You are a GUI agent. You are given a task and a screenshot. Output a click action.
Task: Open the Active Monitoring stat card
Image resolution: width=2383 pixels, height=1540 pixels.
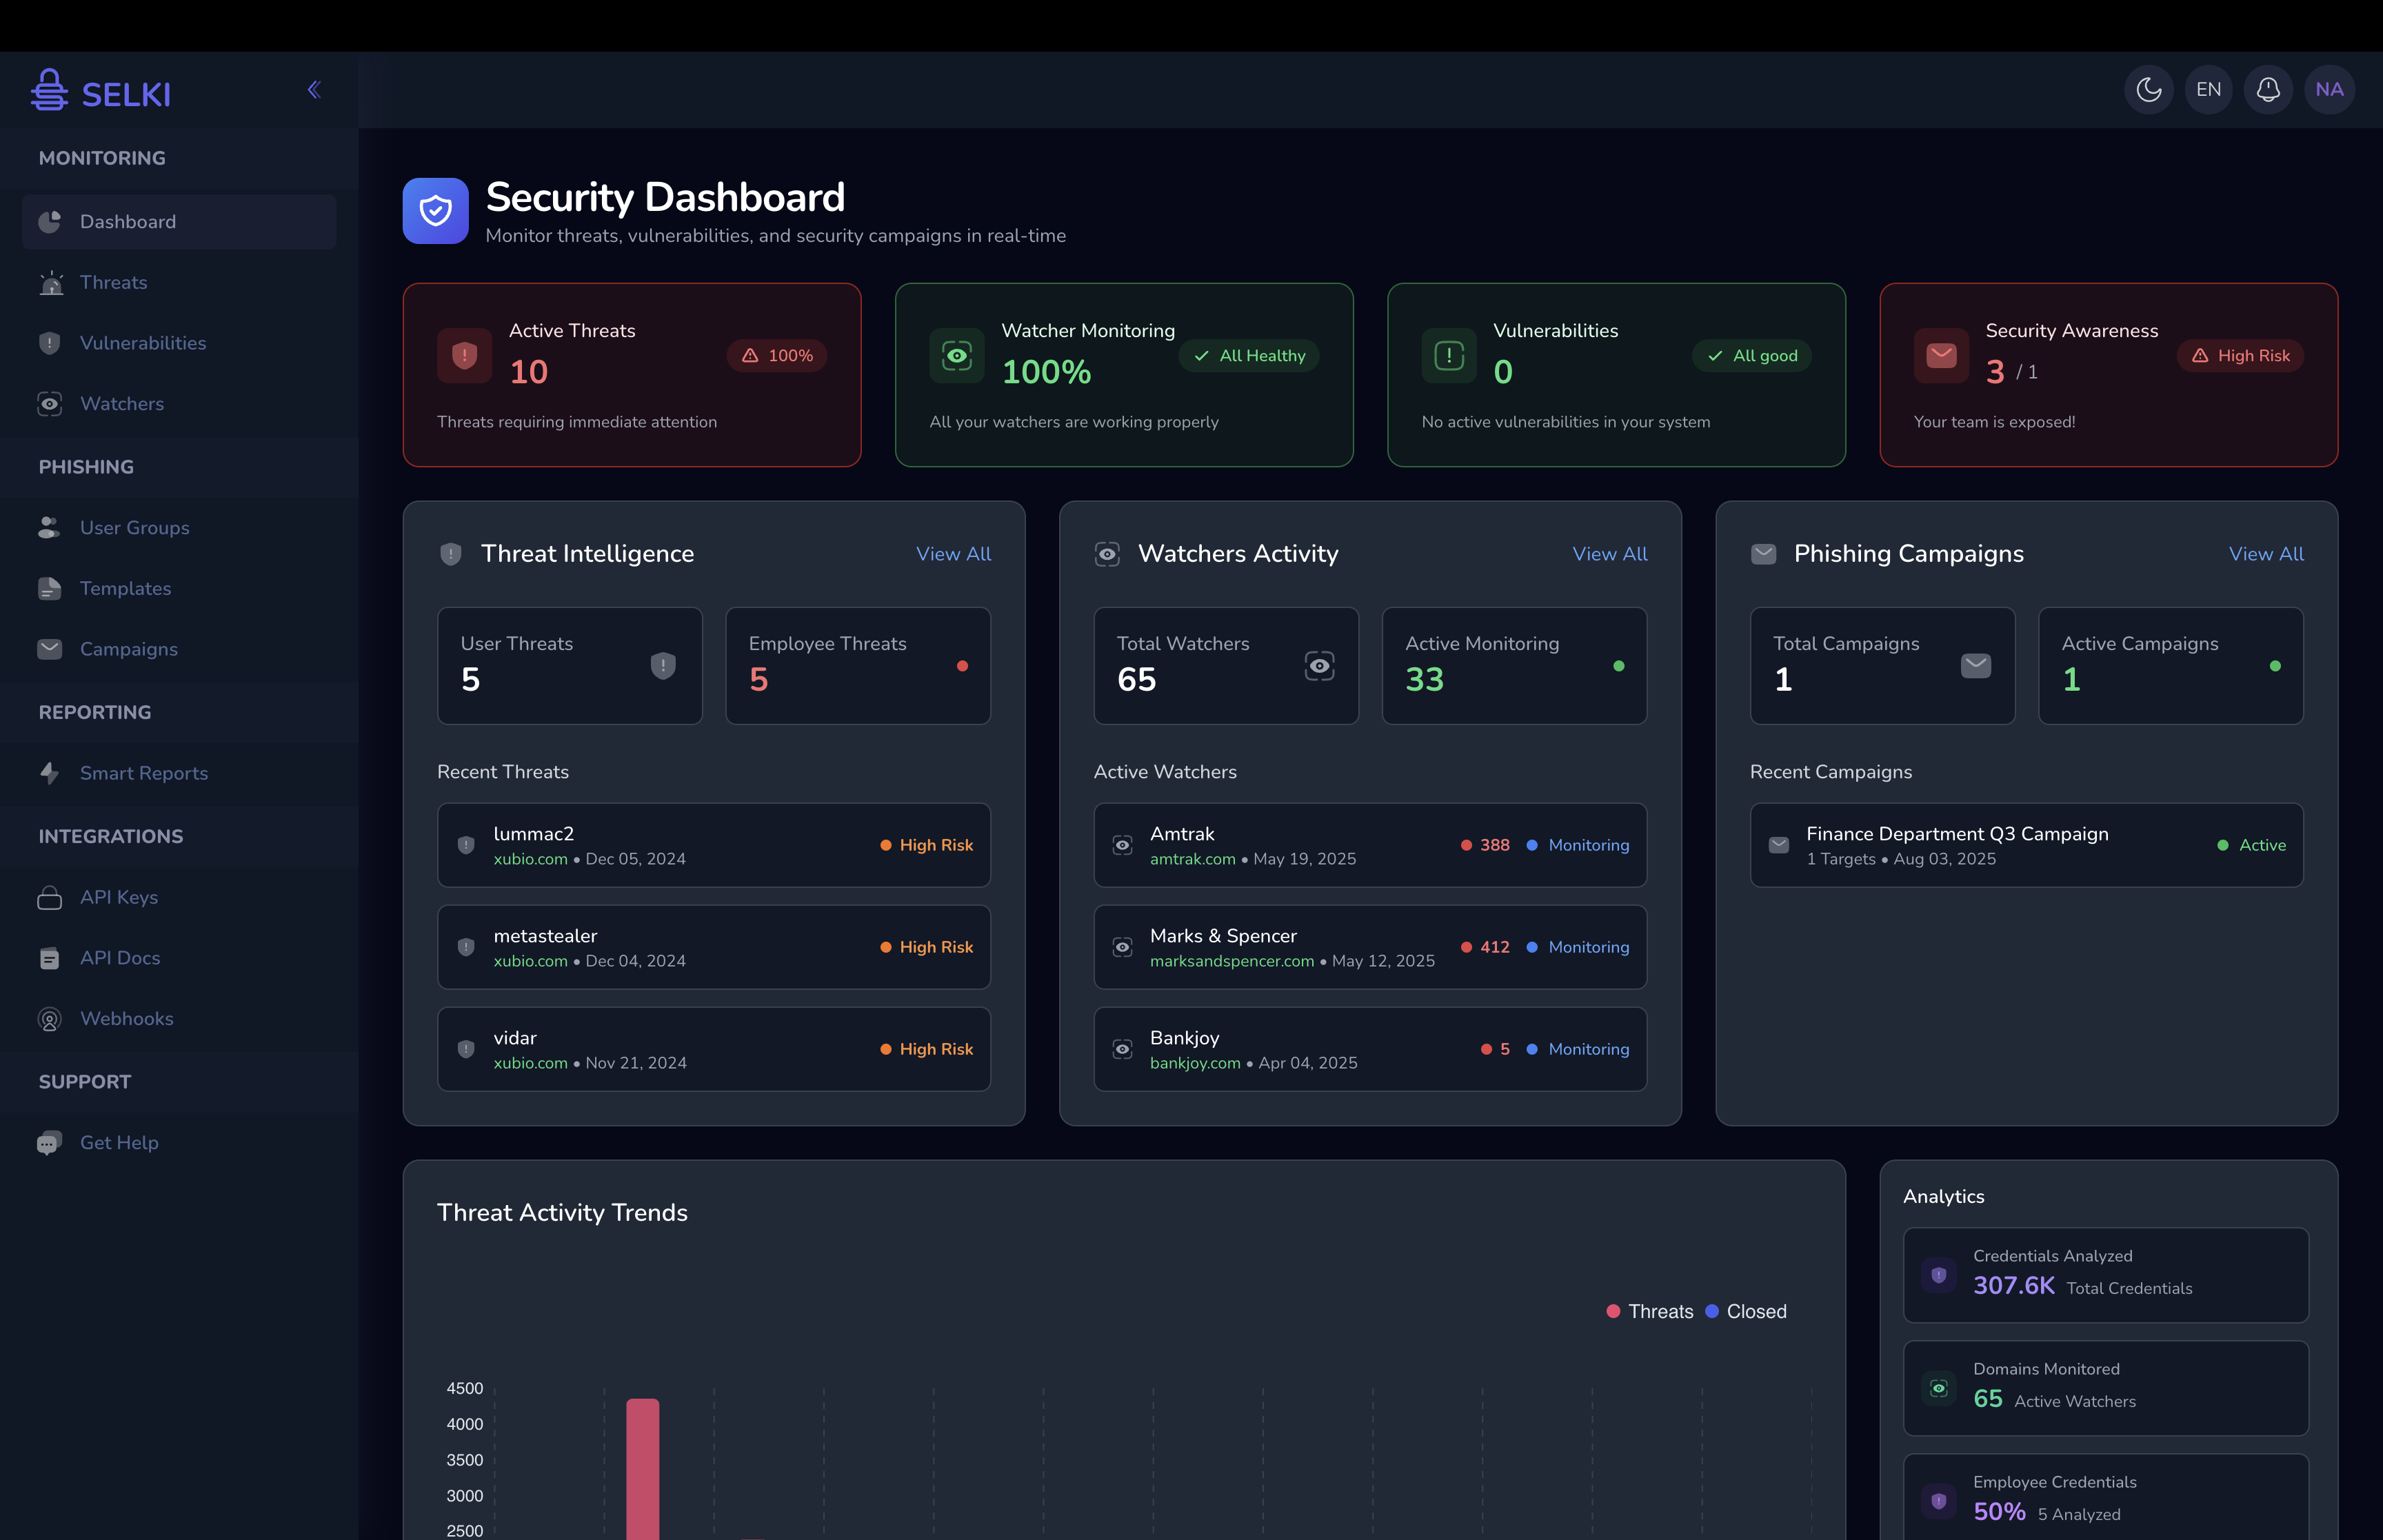click(x=1514, y=666)
